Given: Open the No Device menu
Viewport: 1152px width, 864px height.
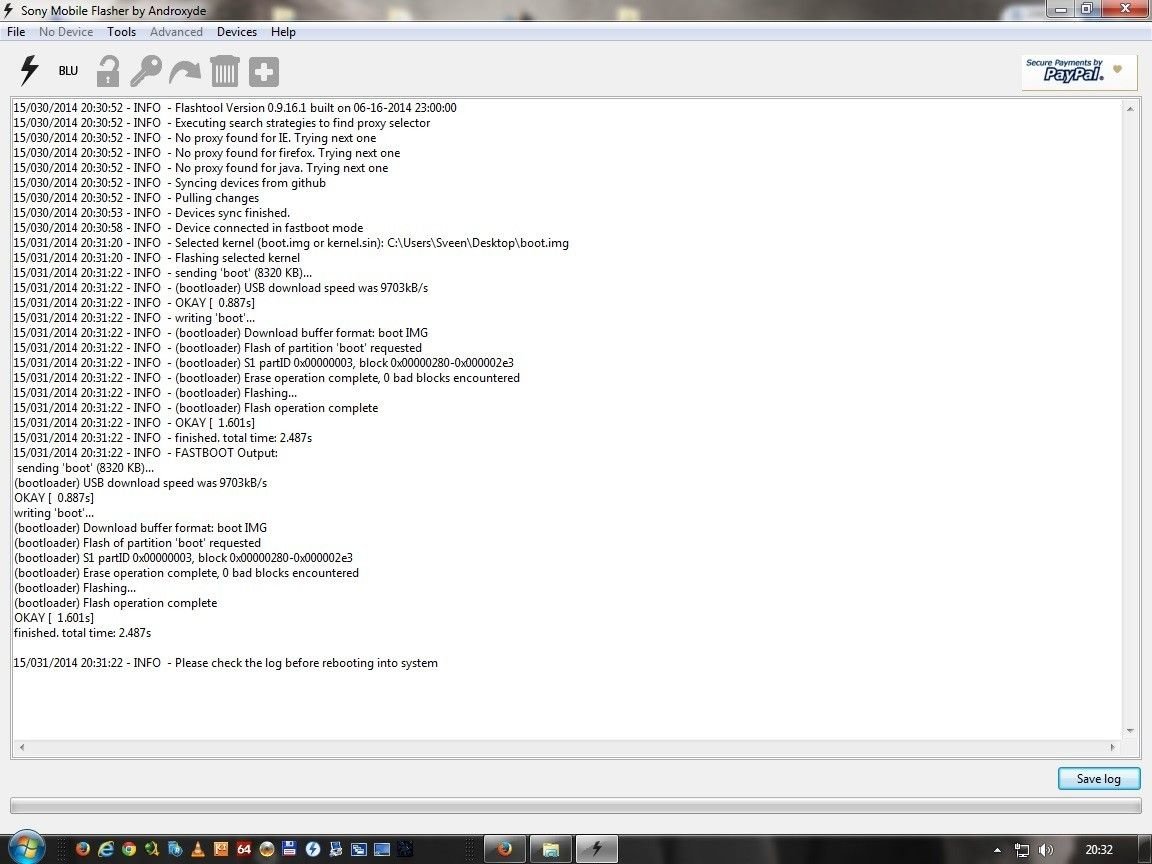Looking at the screenshot, I should tap(66, 32).
